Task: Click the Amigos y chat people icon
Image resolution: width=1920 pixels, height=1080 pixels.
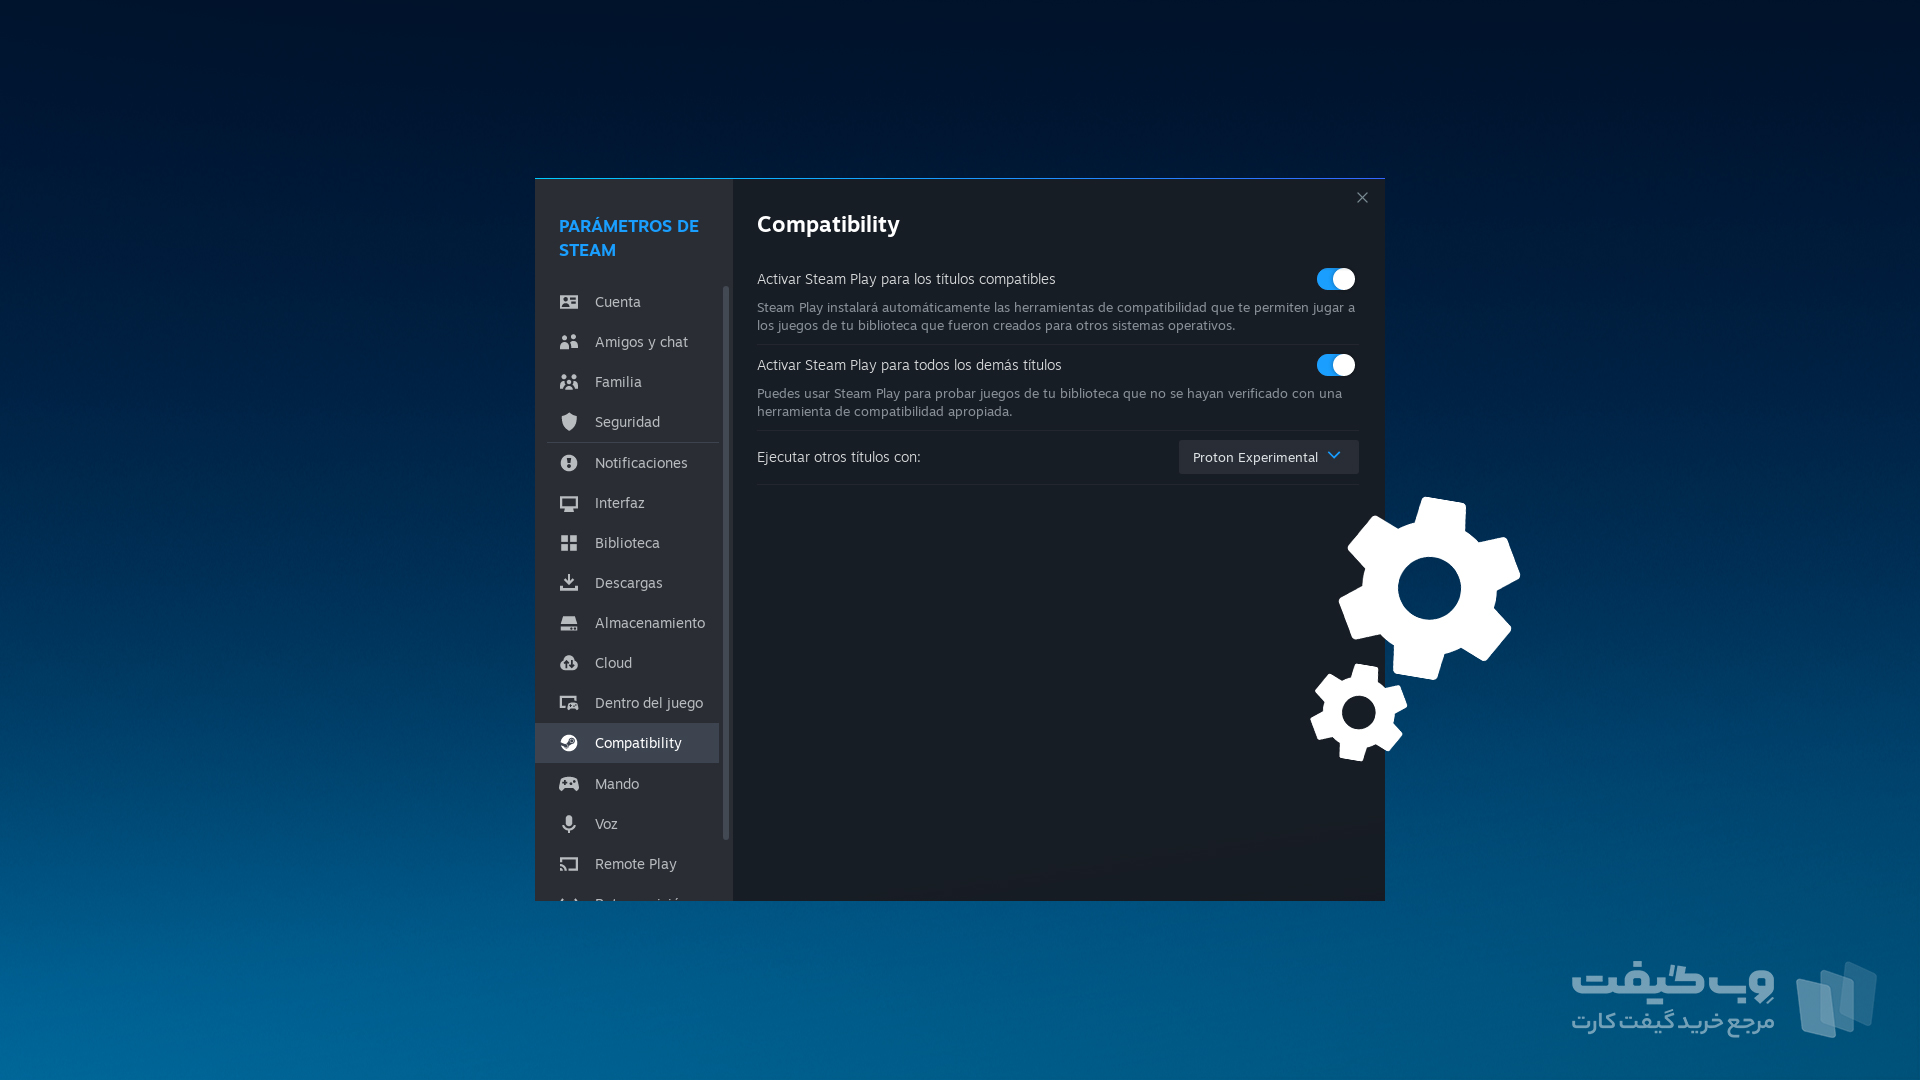Action: [569, 342]
